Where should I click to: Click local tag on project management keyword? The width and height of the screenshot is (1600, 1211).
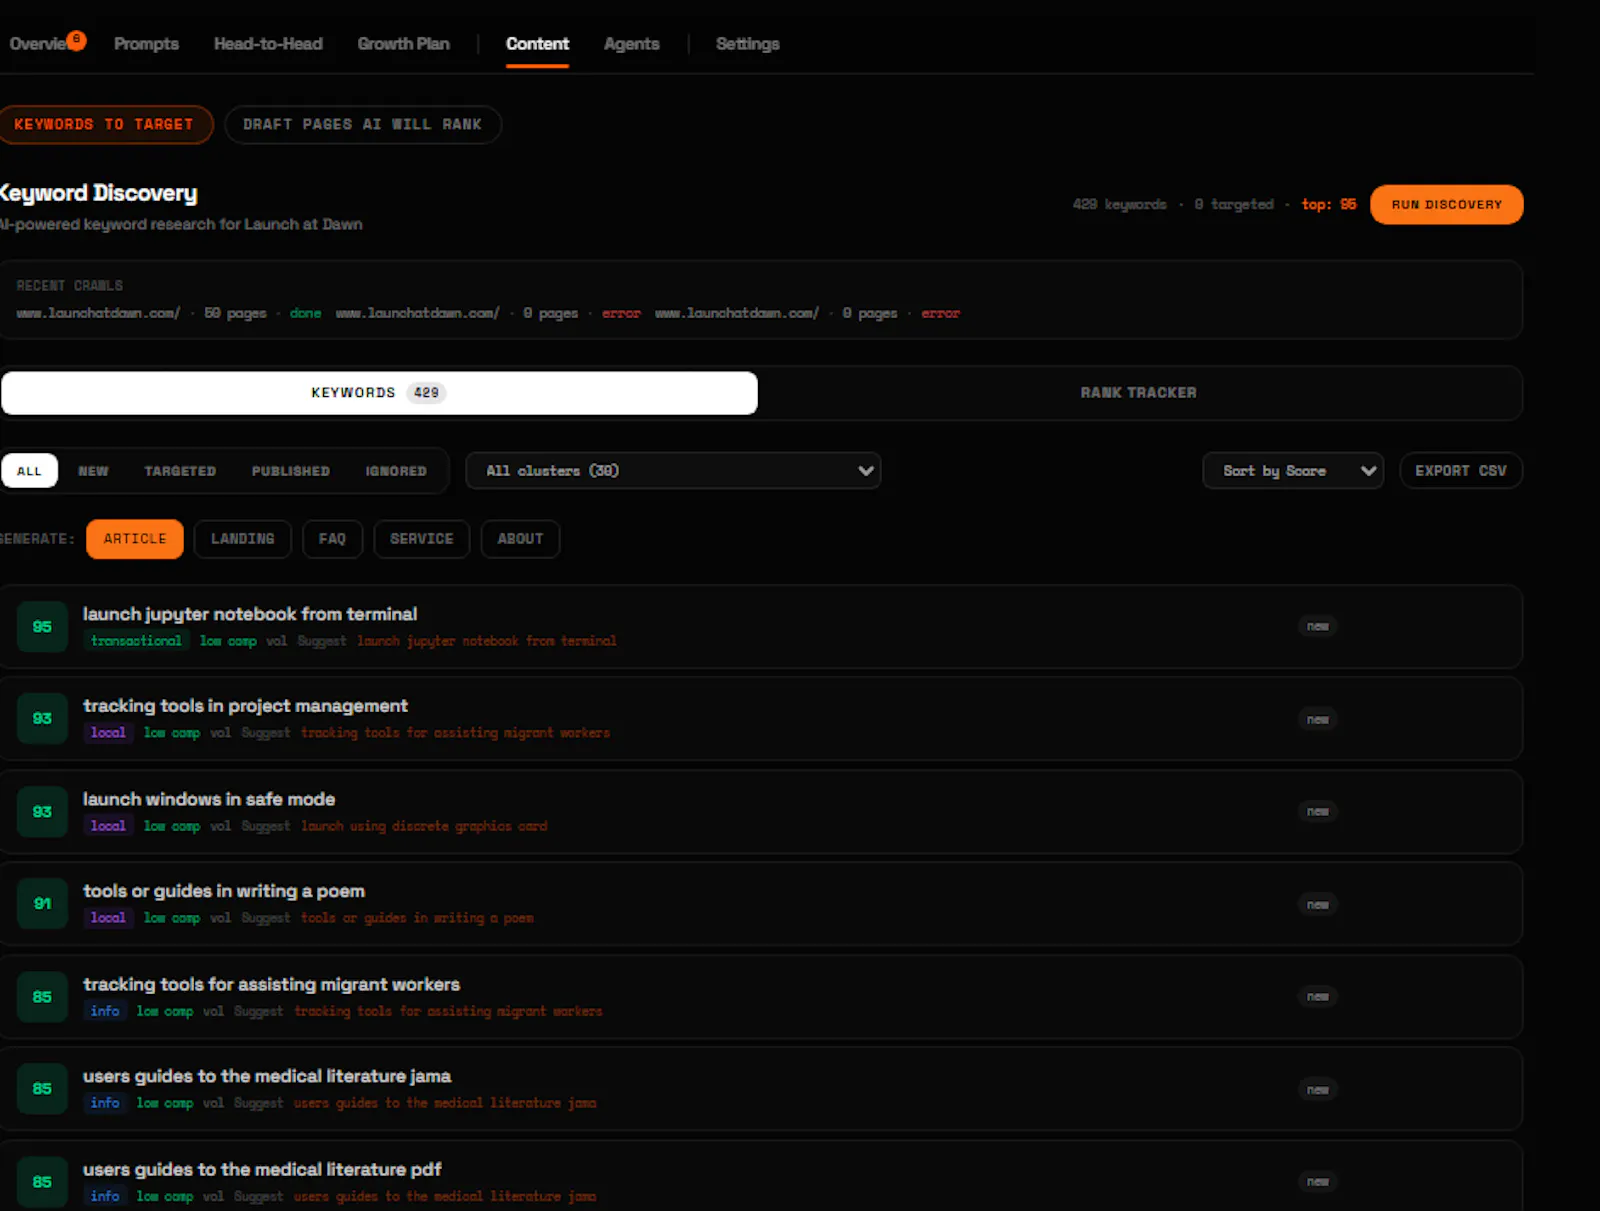pos(108,733)
